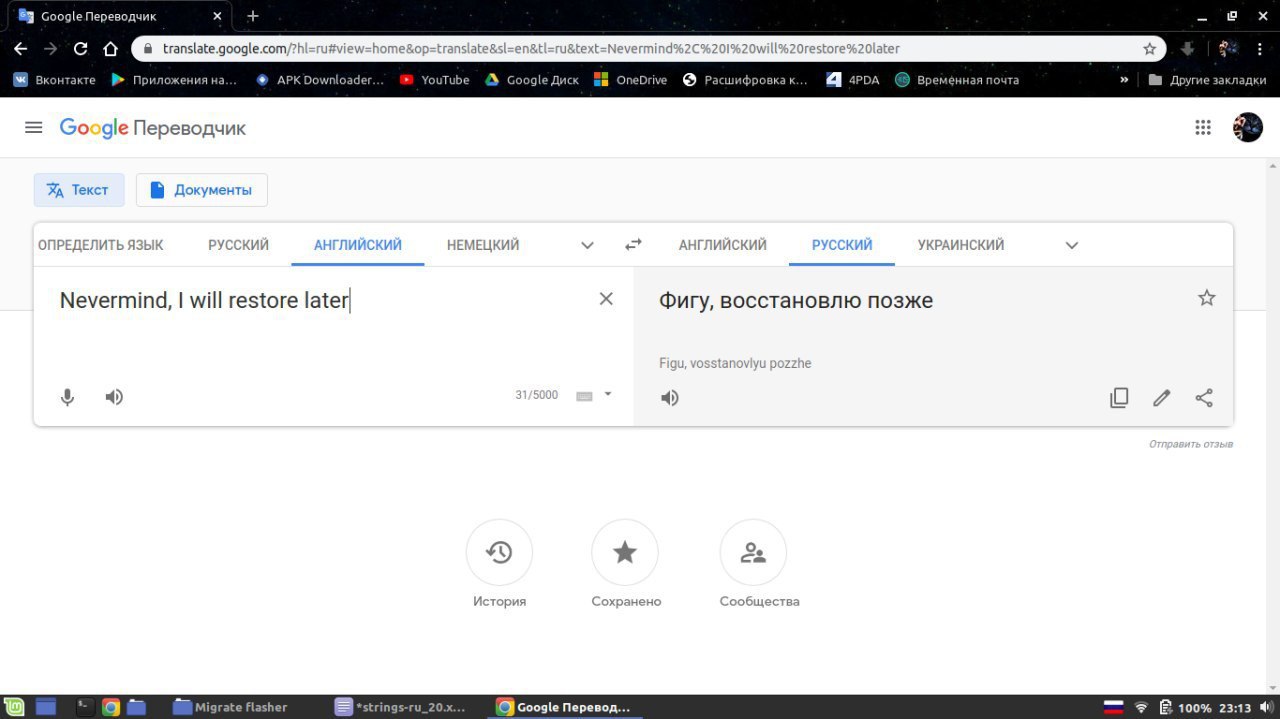Open the Расшифровка к... bookmark
Image resolution: width=1280 pixels, height=719 pixels.
click(x=745, y=80)
